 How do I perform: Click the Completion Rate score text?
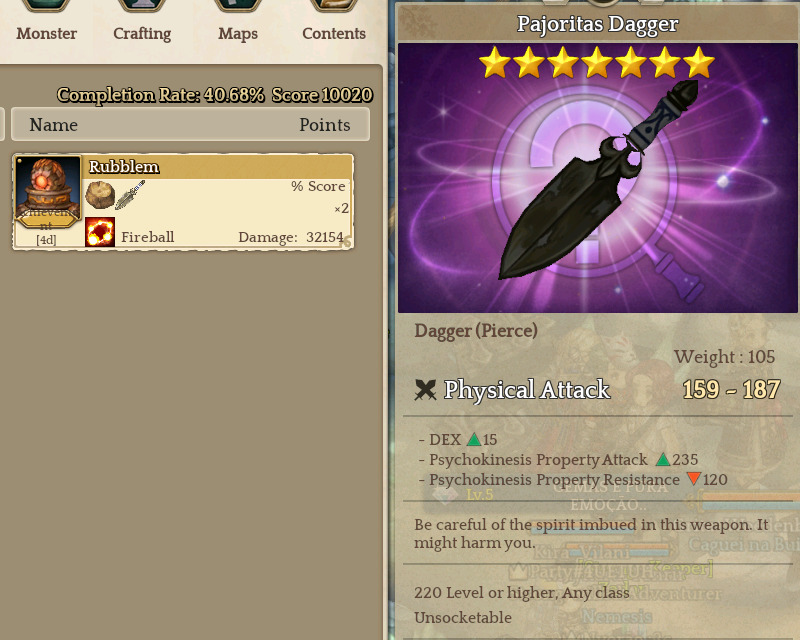point(215,95)
